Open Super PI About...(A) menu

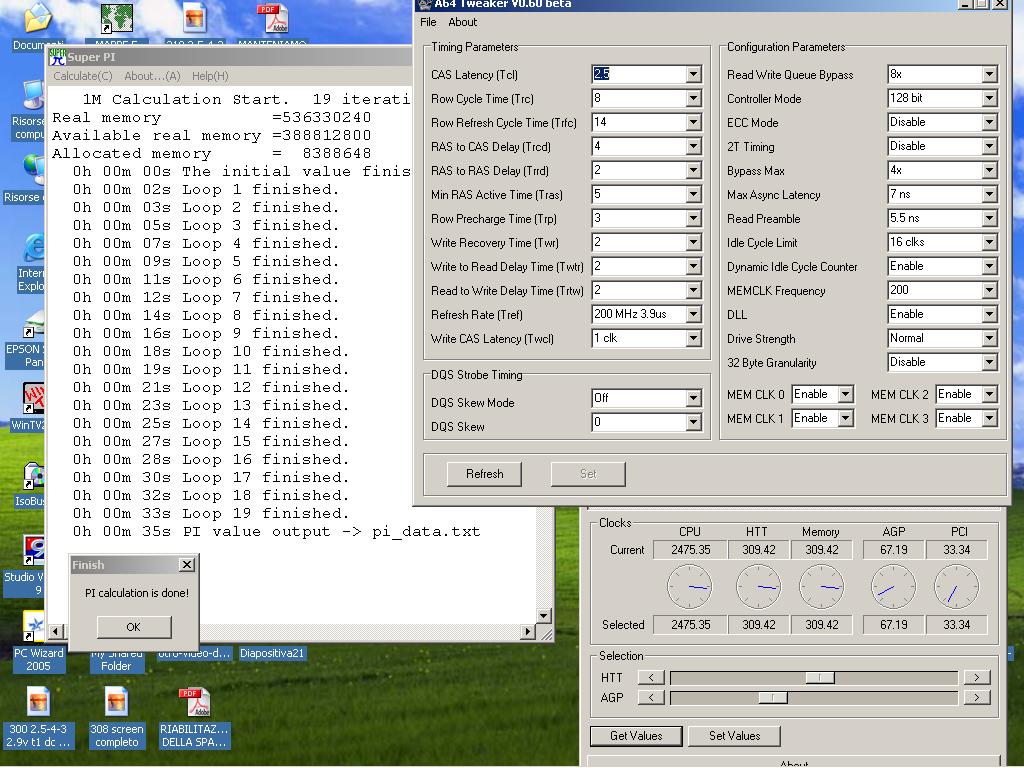(152, 76)
